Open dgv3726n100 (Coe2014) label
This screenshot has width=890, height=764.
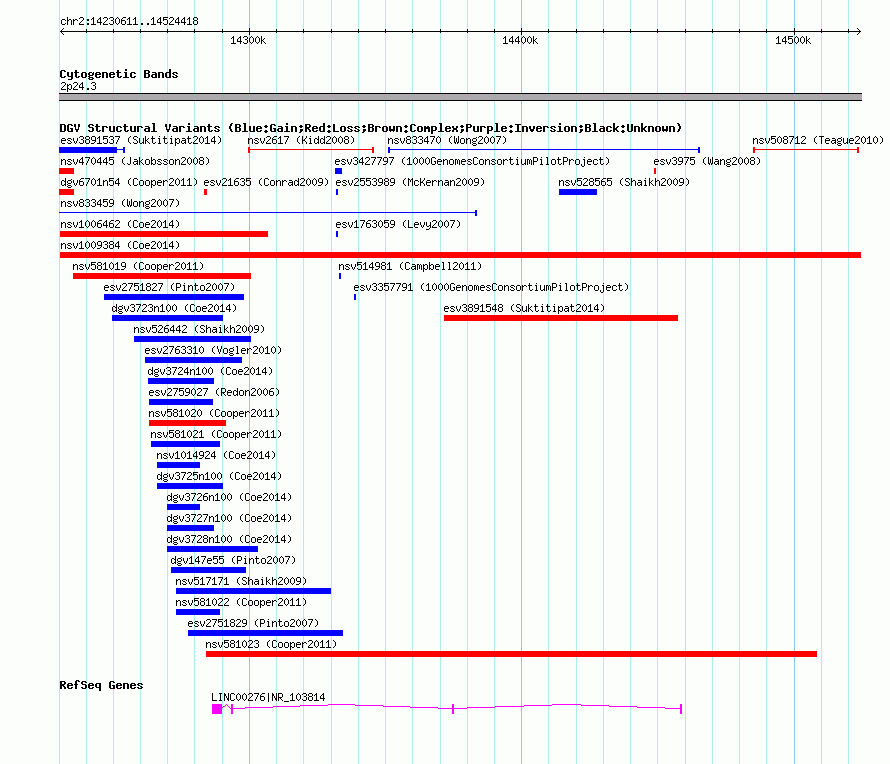tap(229, 497)
